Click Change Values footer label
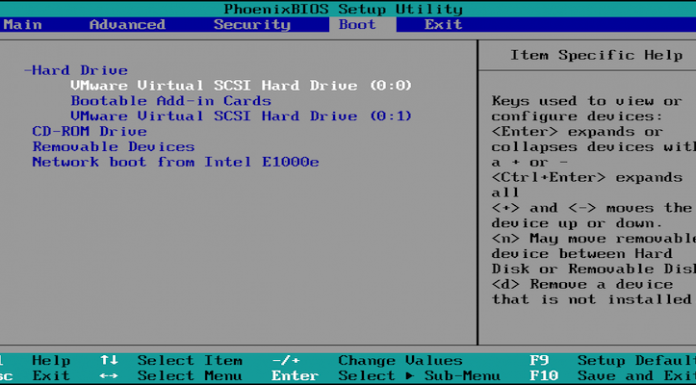696x385 pixels. click(400, 360)
